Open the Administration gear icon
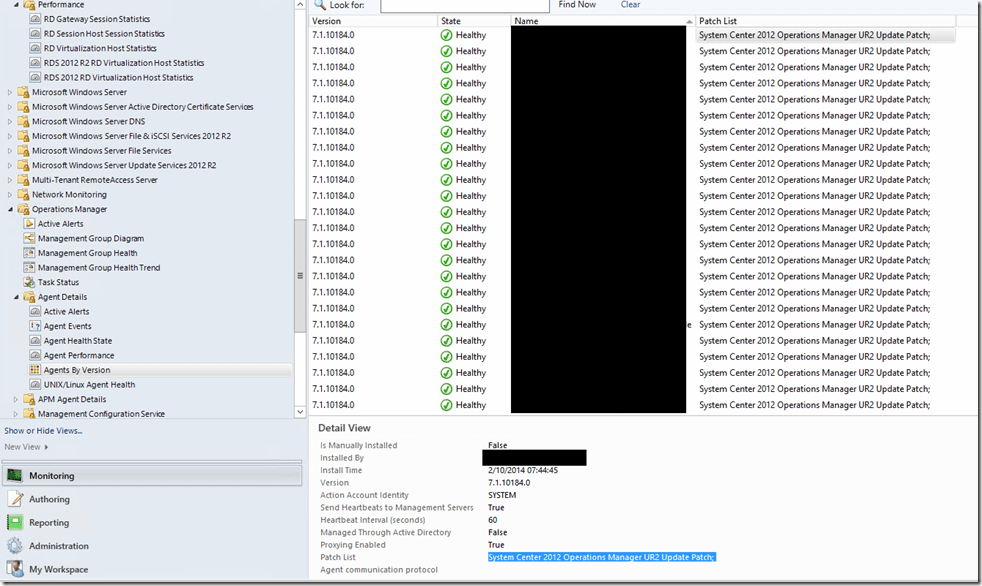This screenshot has height=586, width=982. coord(15,546)
